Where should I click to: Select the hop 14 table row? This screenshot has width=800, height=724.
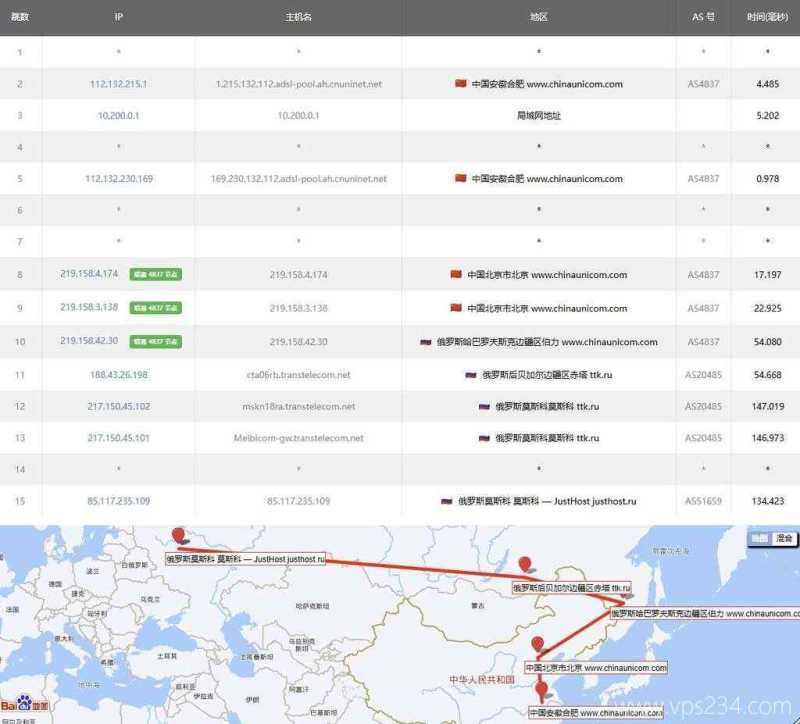pos(400,468)
